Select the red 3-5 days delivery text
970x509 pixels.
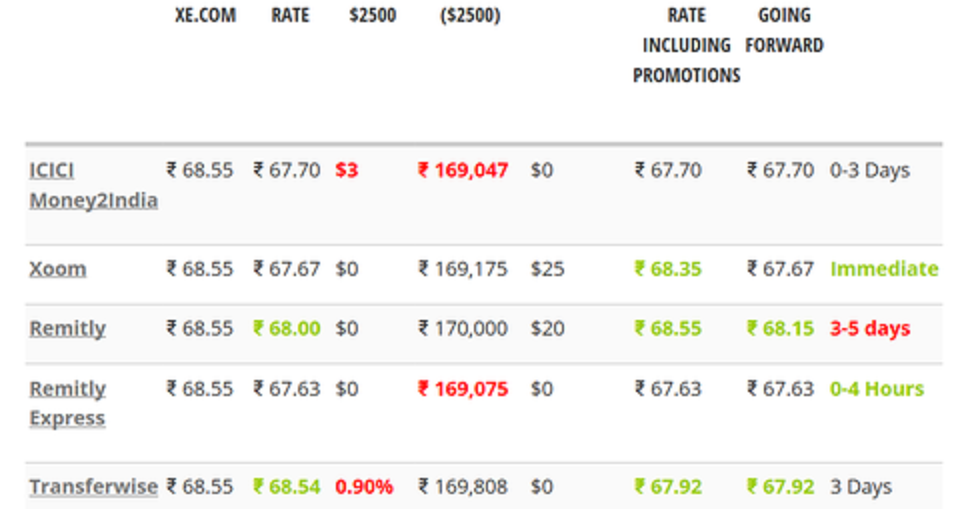click(x=870, y=328)
